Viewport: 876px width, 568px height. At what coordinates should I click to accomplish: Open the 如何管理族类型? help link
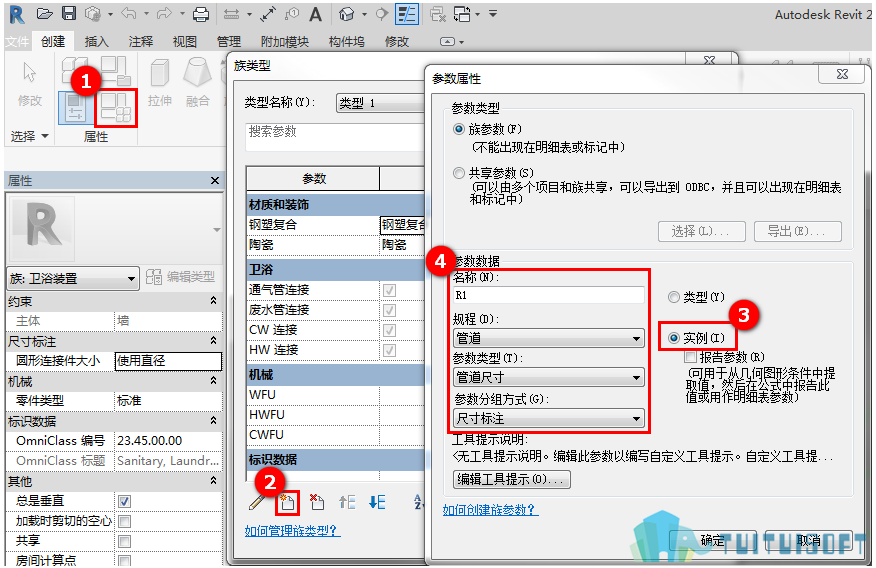point(293,531)
